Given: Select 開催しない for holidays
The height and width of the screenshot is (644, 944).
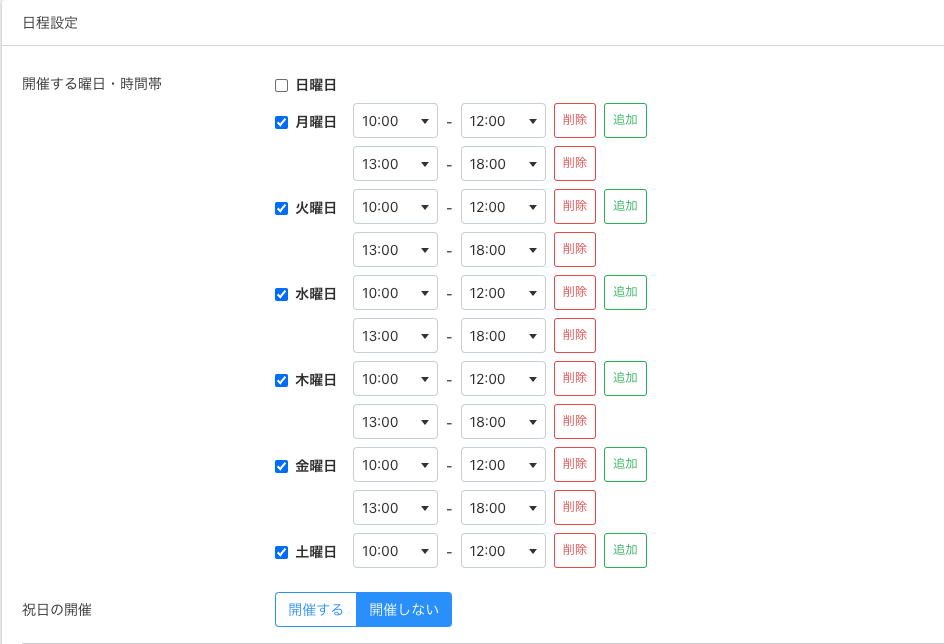Looking at the screenshot, I should pyautogui.click(x=404, y=610).
